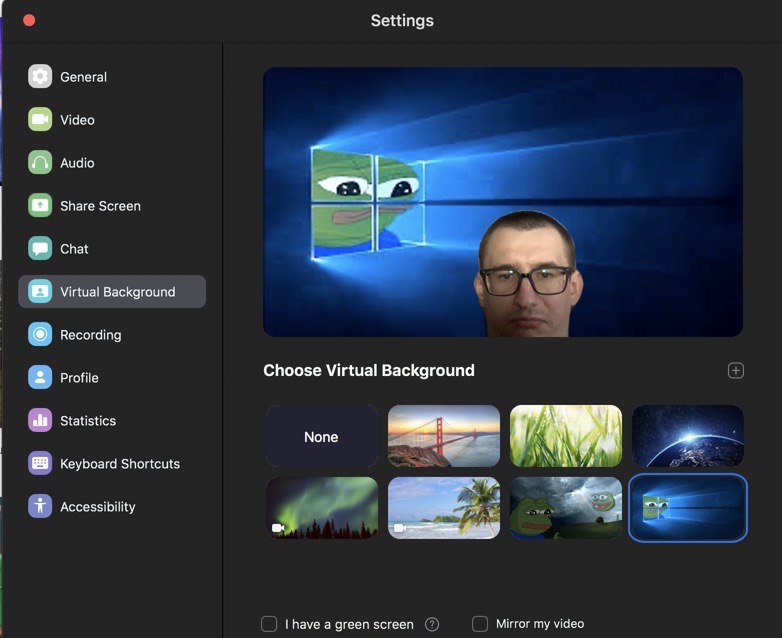
Task: Select the stormy sky frog background
Action: [566, 508]
